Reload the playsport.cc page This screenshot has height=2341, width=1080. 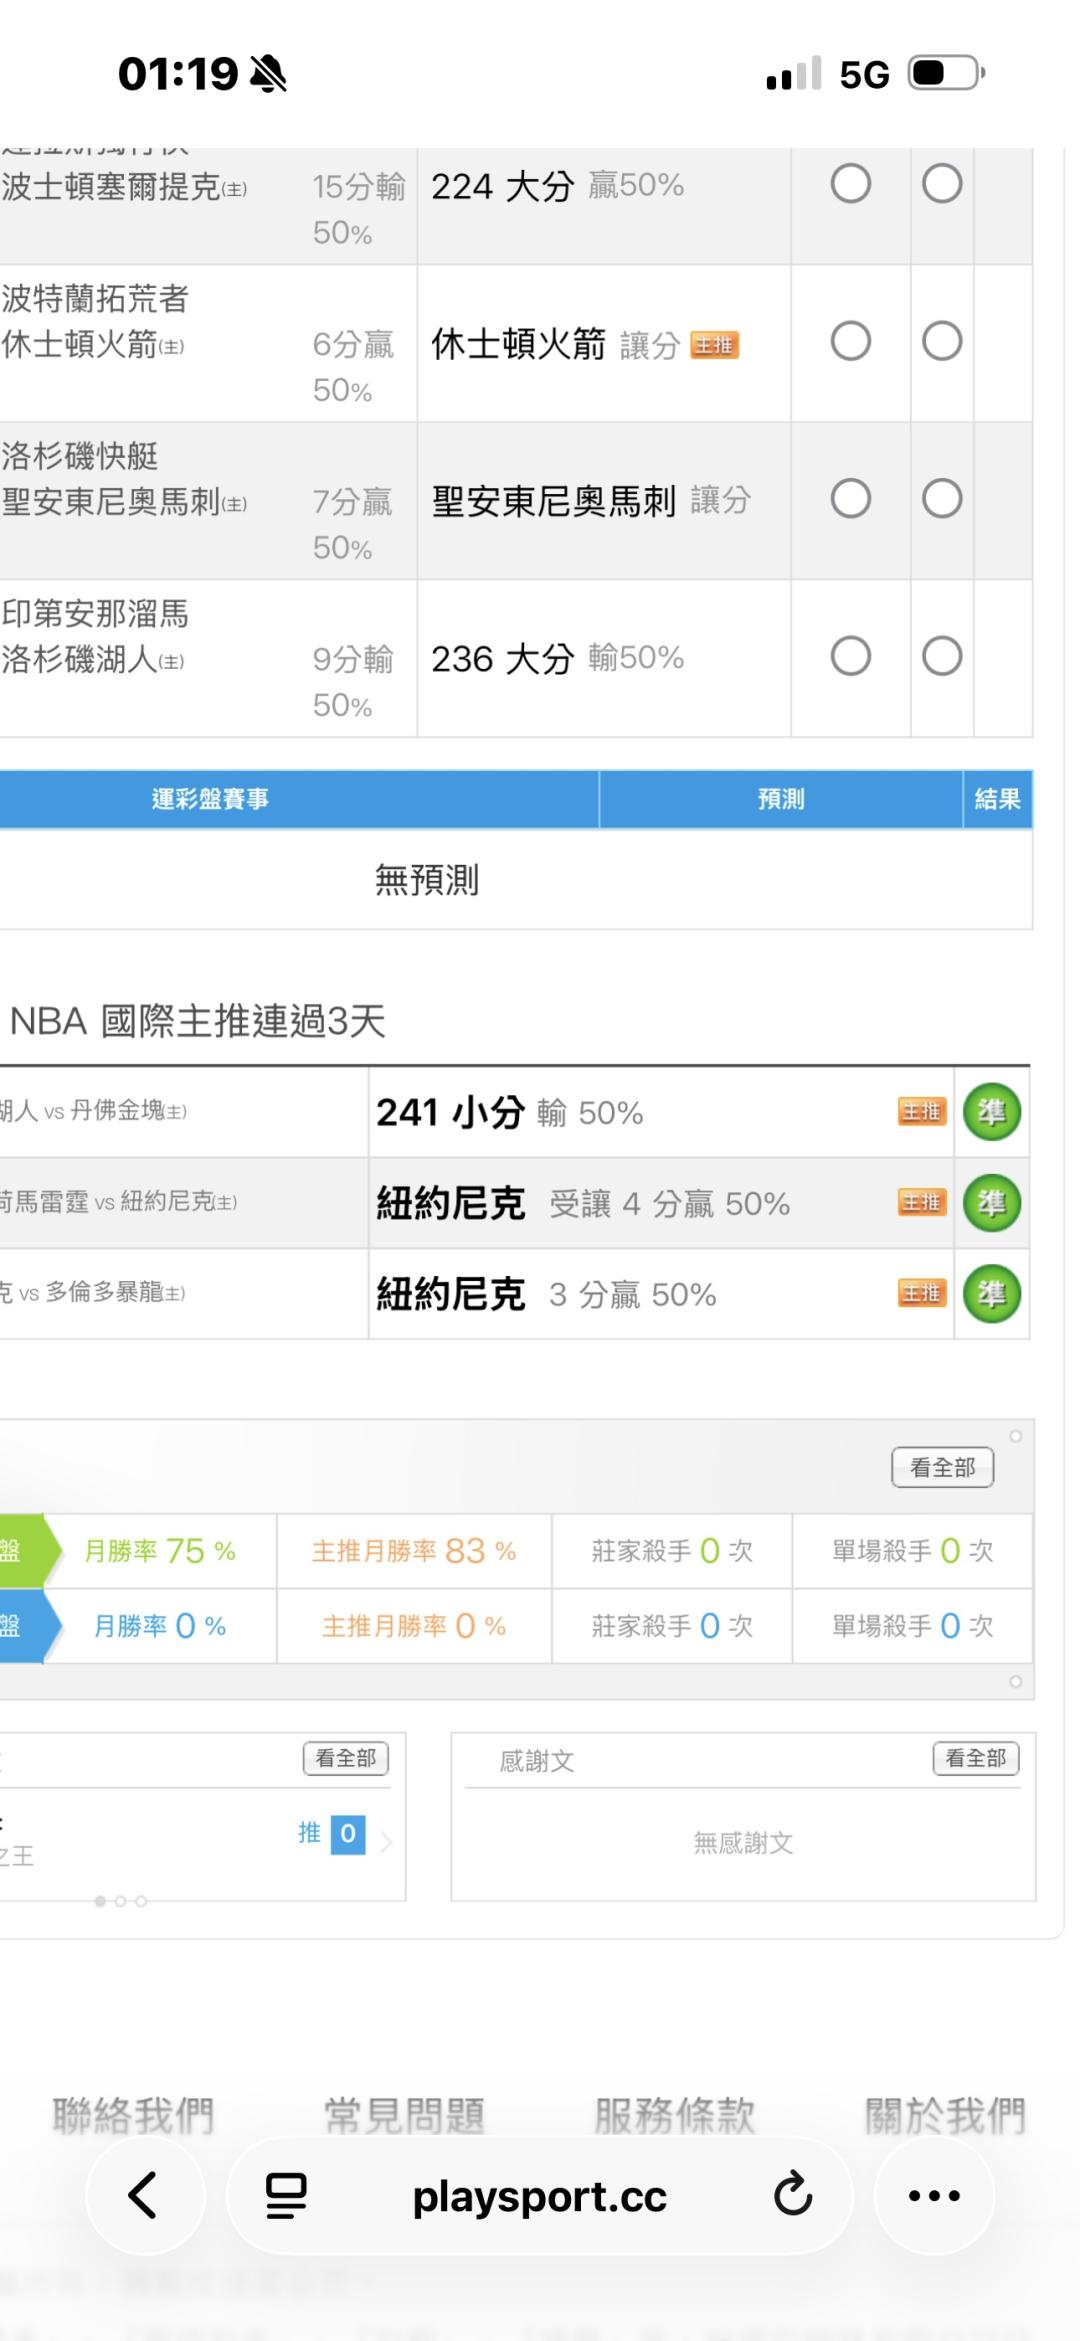coord(793,2194)
